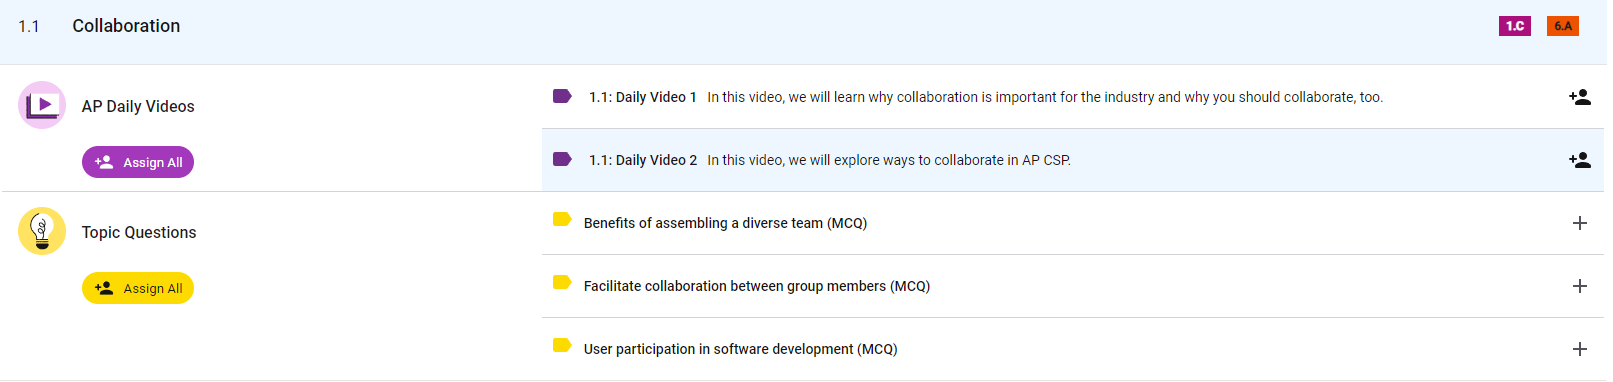Expand the Facilitate collaboration between group members question

[1579, 286]
